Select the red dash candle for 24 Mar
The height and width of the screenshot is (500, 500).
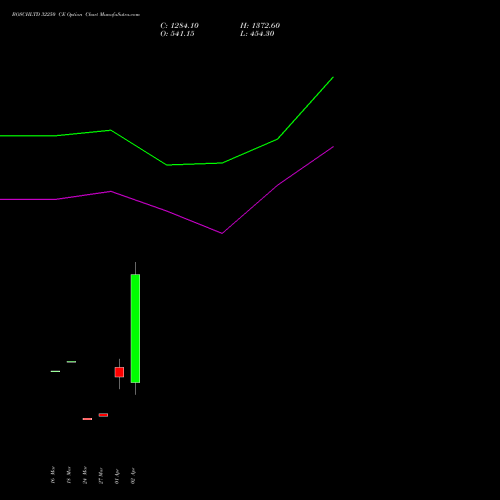pos(87,419)
